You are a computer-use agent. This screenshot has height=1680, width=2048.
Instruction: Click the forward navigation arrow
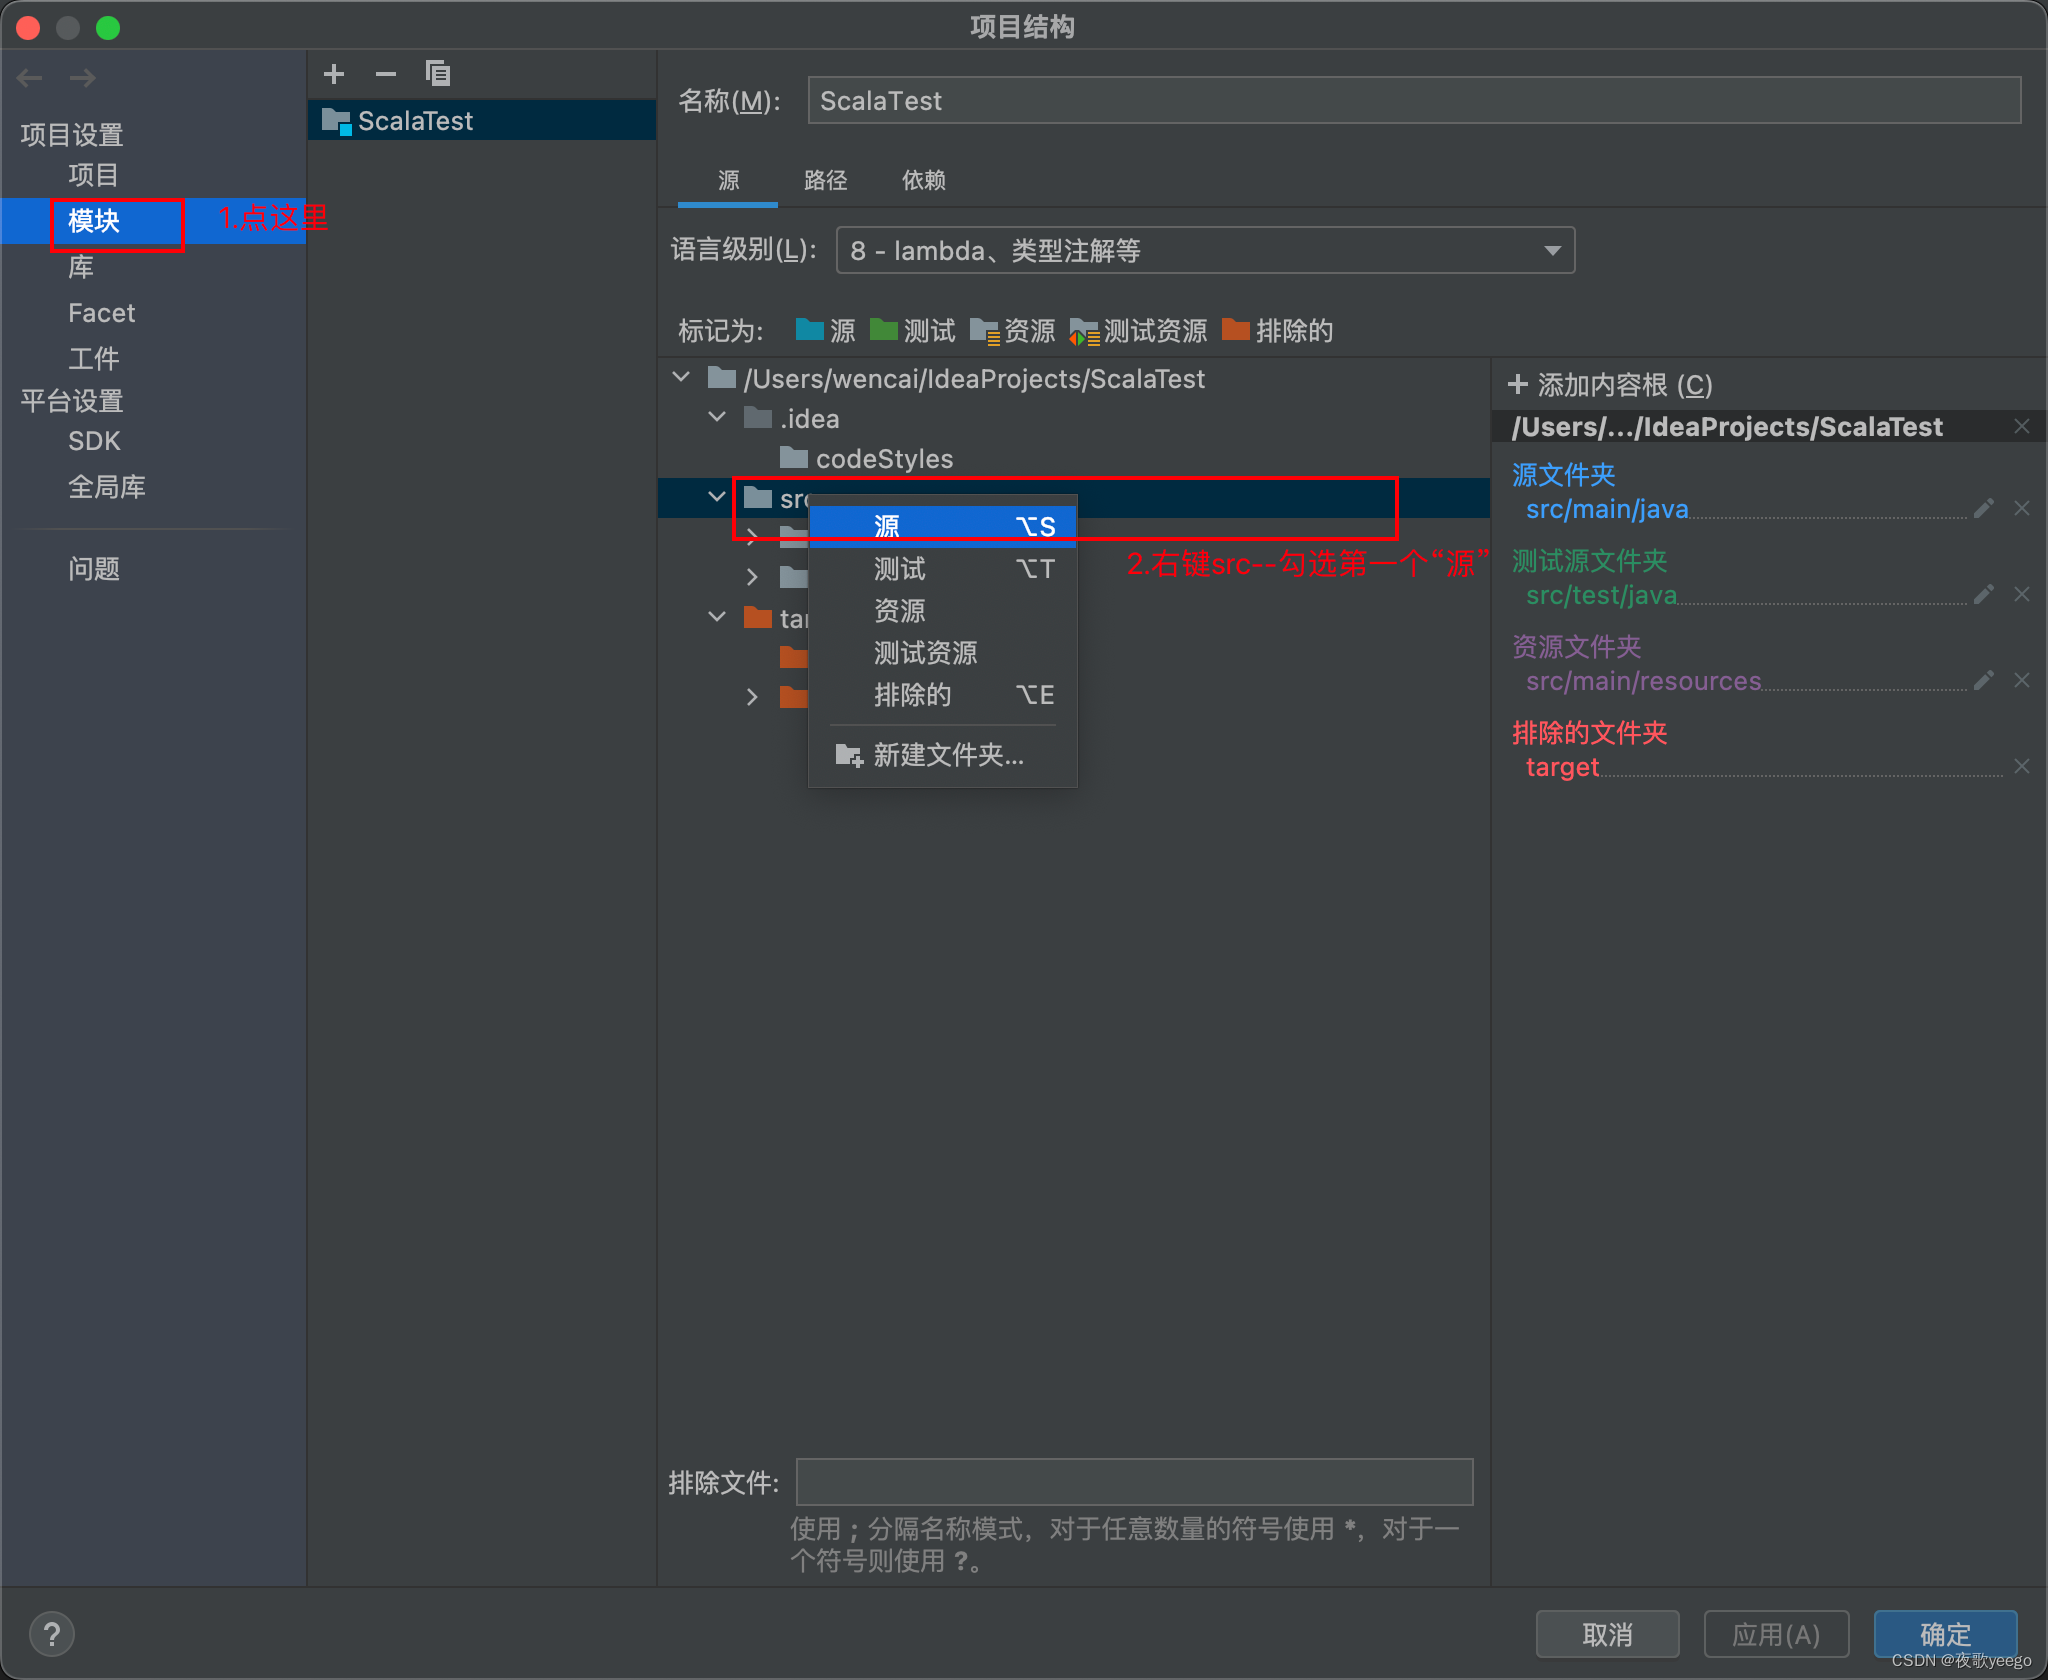83,77
